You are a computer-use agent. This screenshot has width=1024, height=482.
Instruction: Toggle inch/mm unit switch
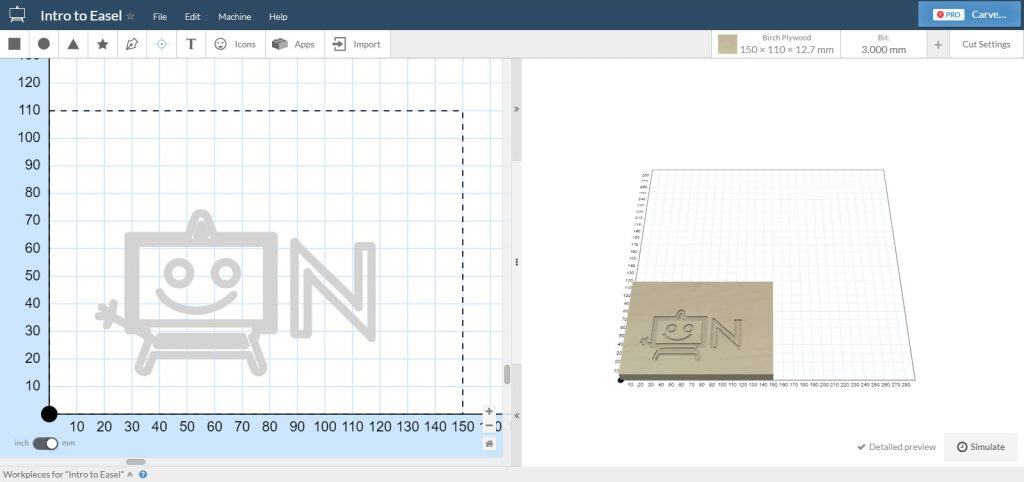pyautogui.click(x=45, y=443)
